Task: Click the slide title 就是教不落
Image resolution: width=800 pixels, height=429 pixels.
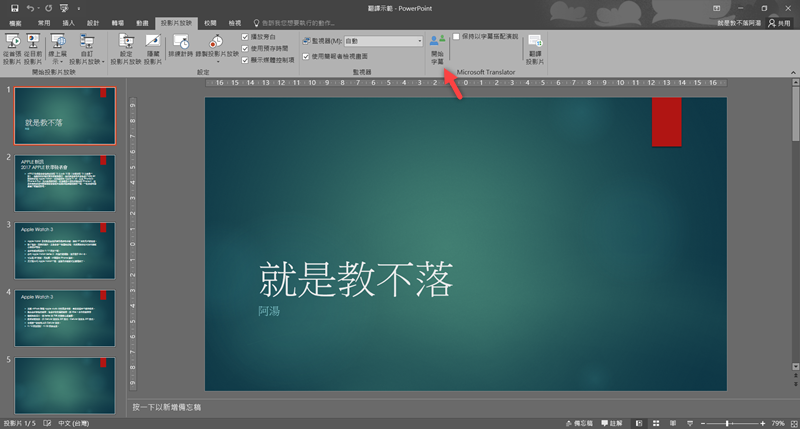Action: (356, 280)
